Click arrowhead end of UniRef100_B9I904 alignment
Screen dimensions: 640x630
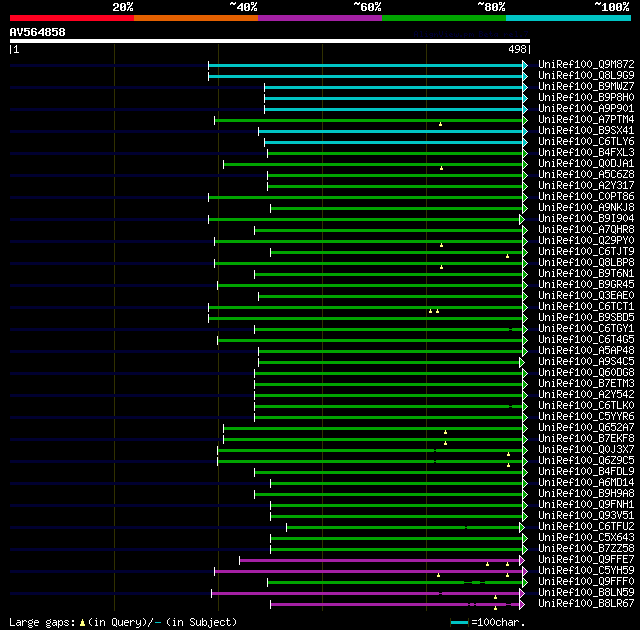pos(522,220)
